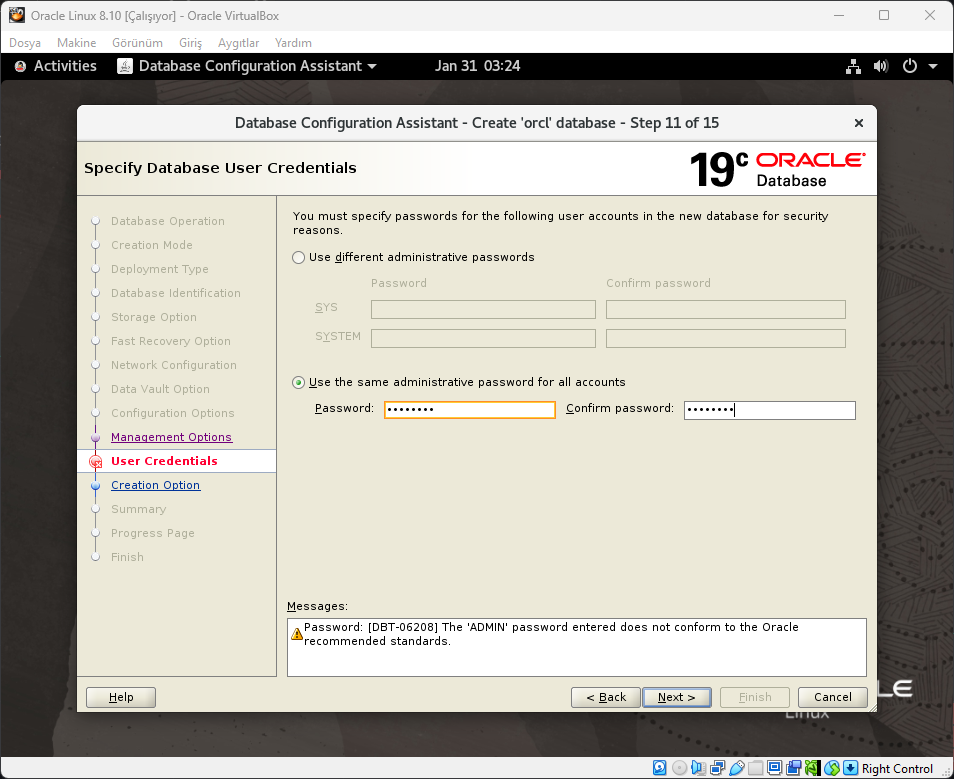Click VirtualBox optical disc status icon
This screenshot has width=954, height=779.
pyautogui.click(x=680, y=768)
